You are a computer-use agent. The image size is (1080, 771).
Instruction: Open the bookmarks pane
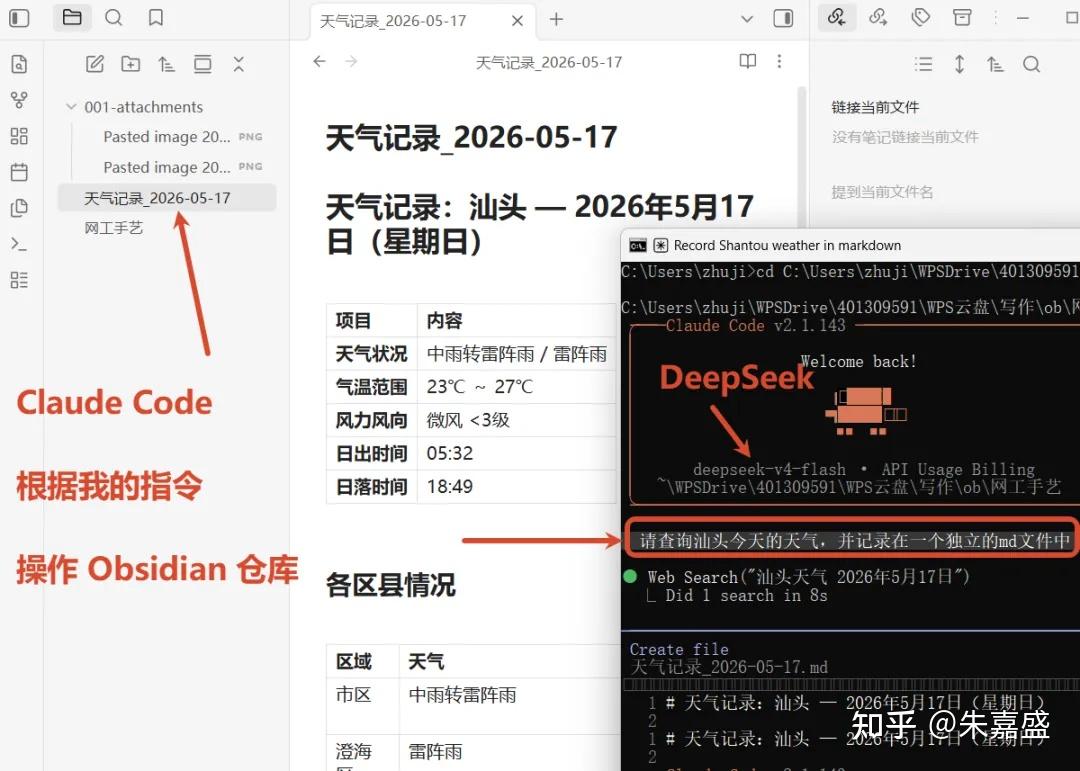(156, 18)
